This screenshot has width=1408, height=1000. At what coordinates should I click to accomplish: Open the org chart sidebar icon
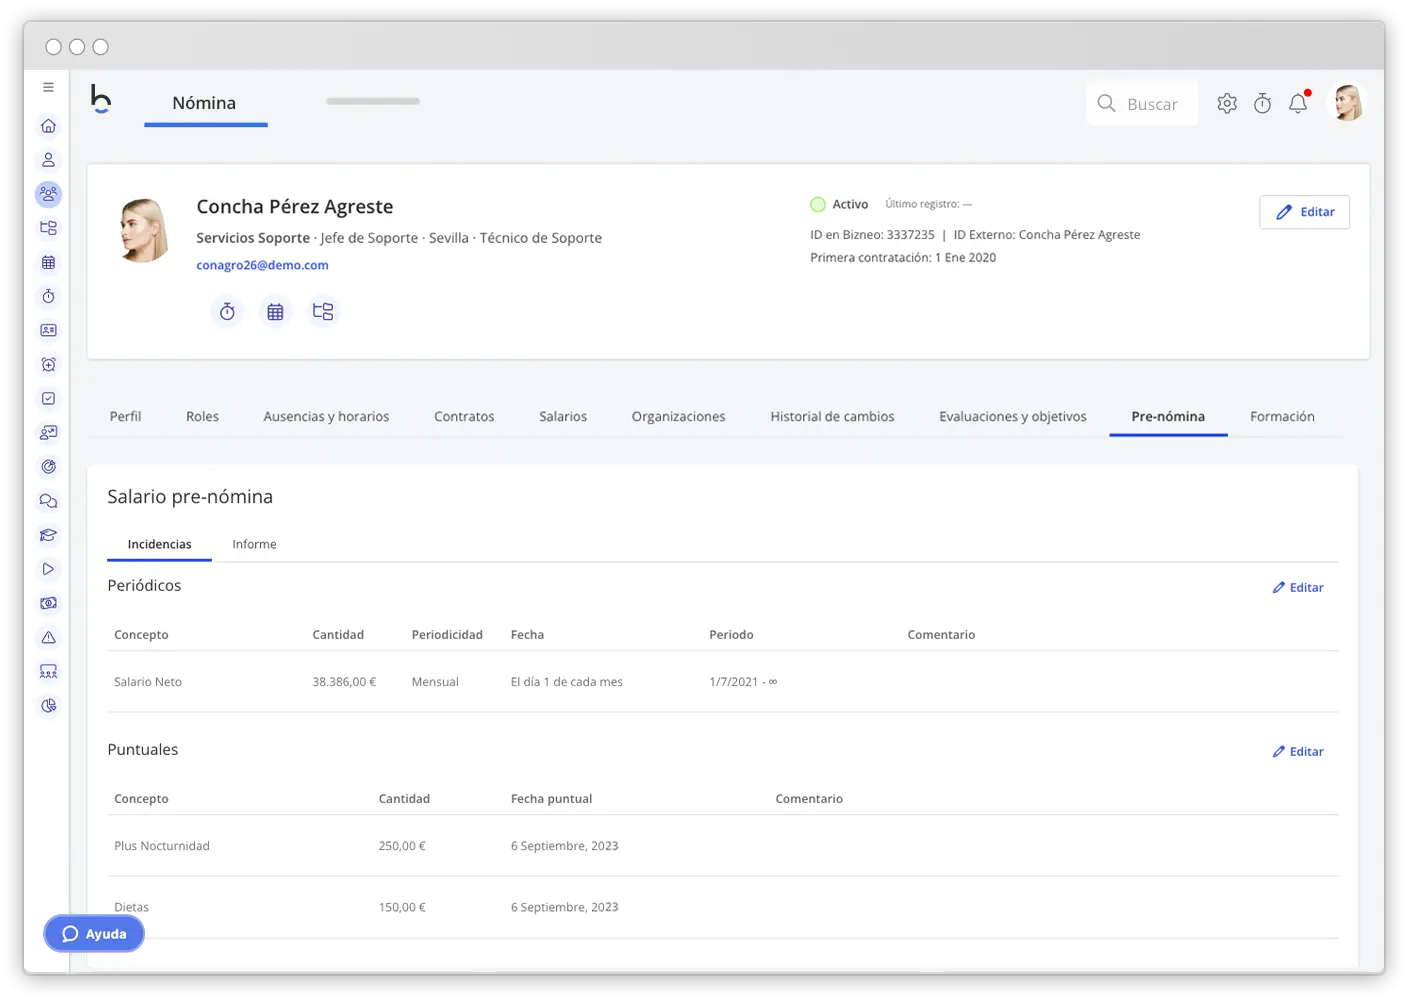[x=48, y=228]
